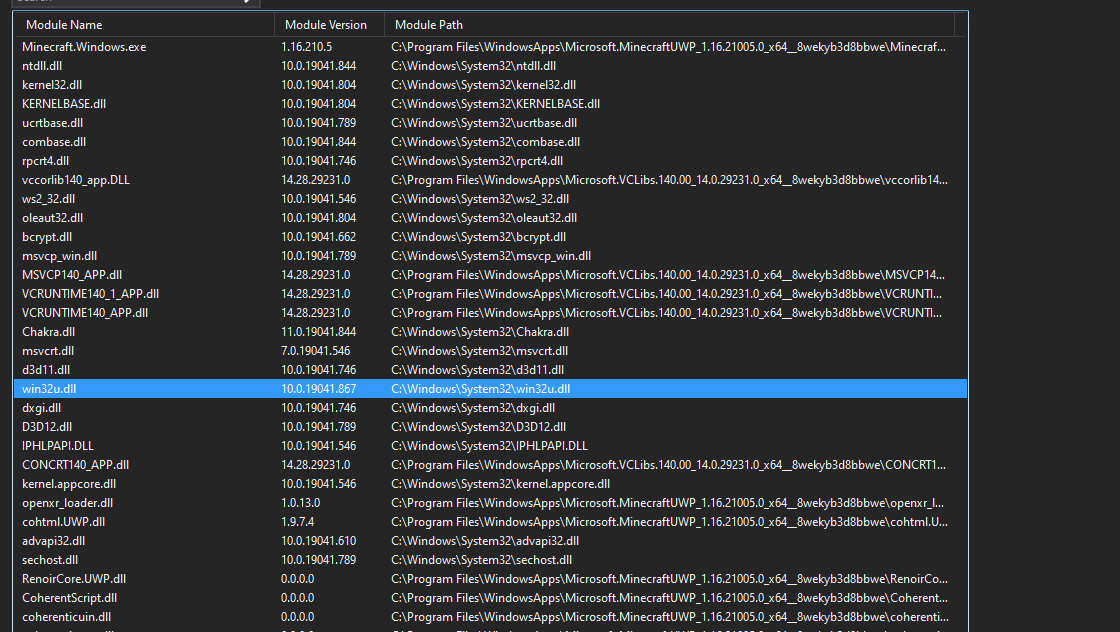
Task: Click the sechost.dll path cell
Action: coord(481,560)
